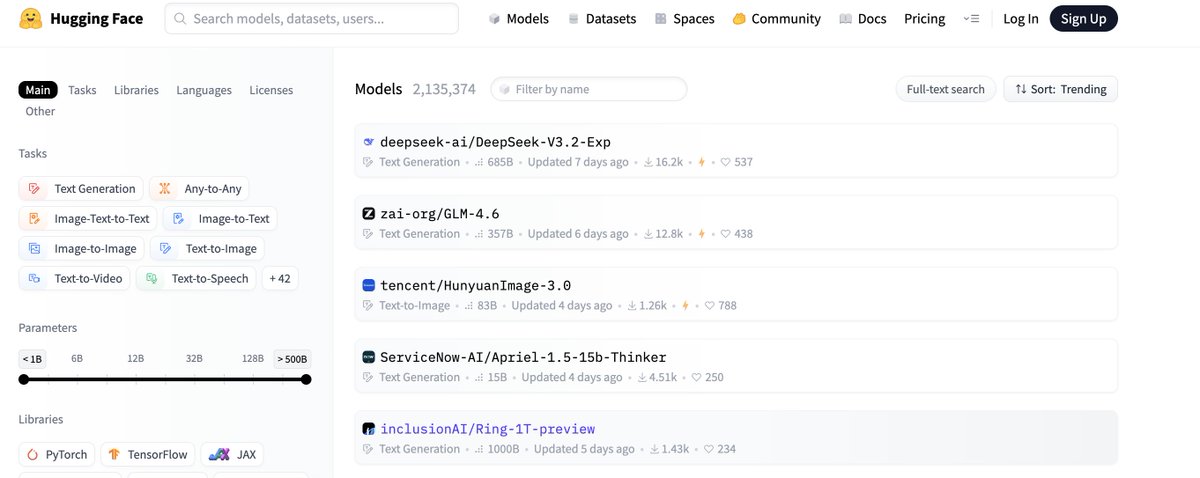1200x478 pixels.
Task: Open tencent/HunyuanImage-3.0 model
Action: pos(476,286)
